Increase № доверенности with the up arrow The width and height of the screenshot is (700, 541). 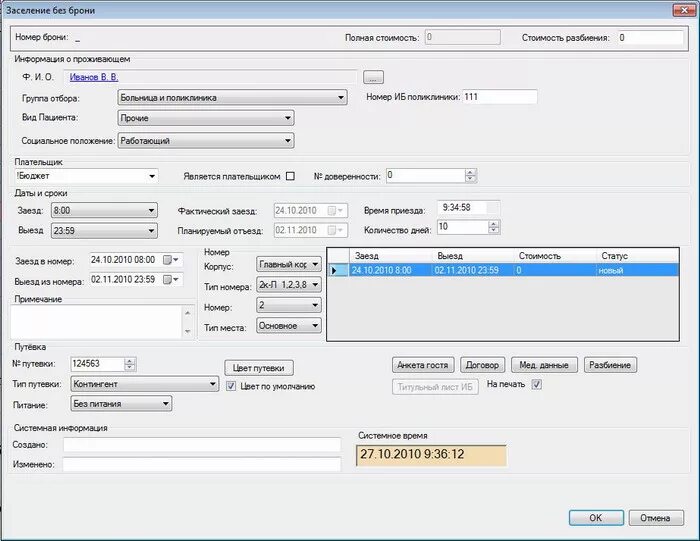tap(471, 172)
